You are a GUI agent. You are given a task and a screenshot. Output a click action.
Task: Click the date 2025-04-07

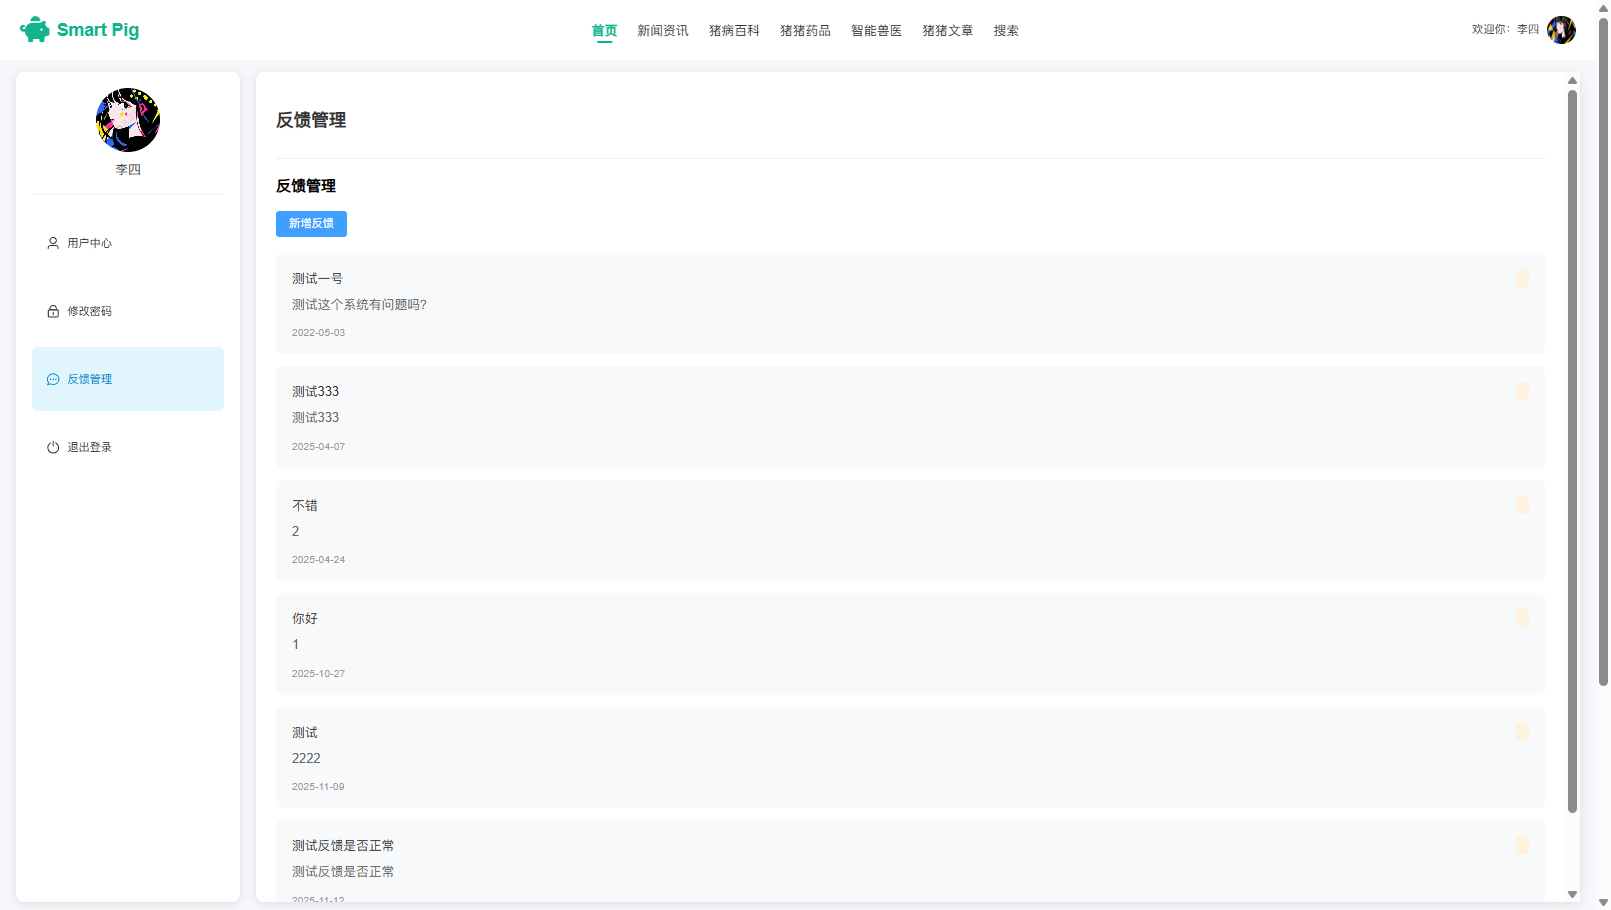coord(318,447)
